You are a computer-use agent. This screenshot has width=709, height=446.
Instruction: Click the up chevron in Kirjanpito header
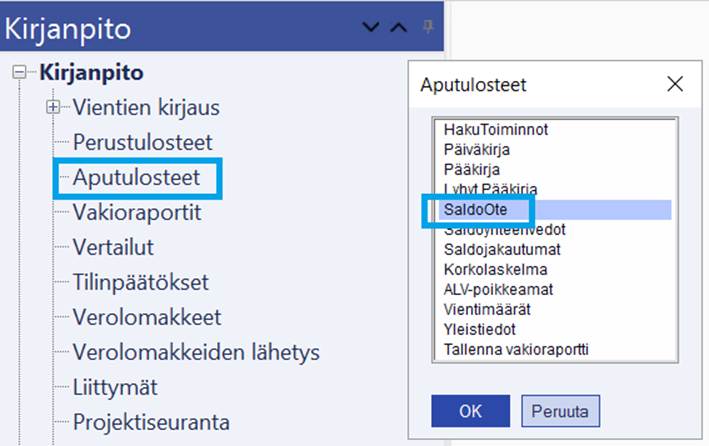point(398,28)
